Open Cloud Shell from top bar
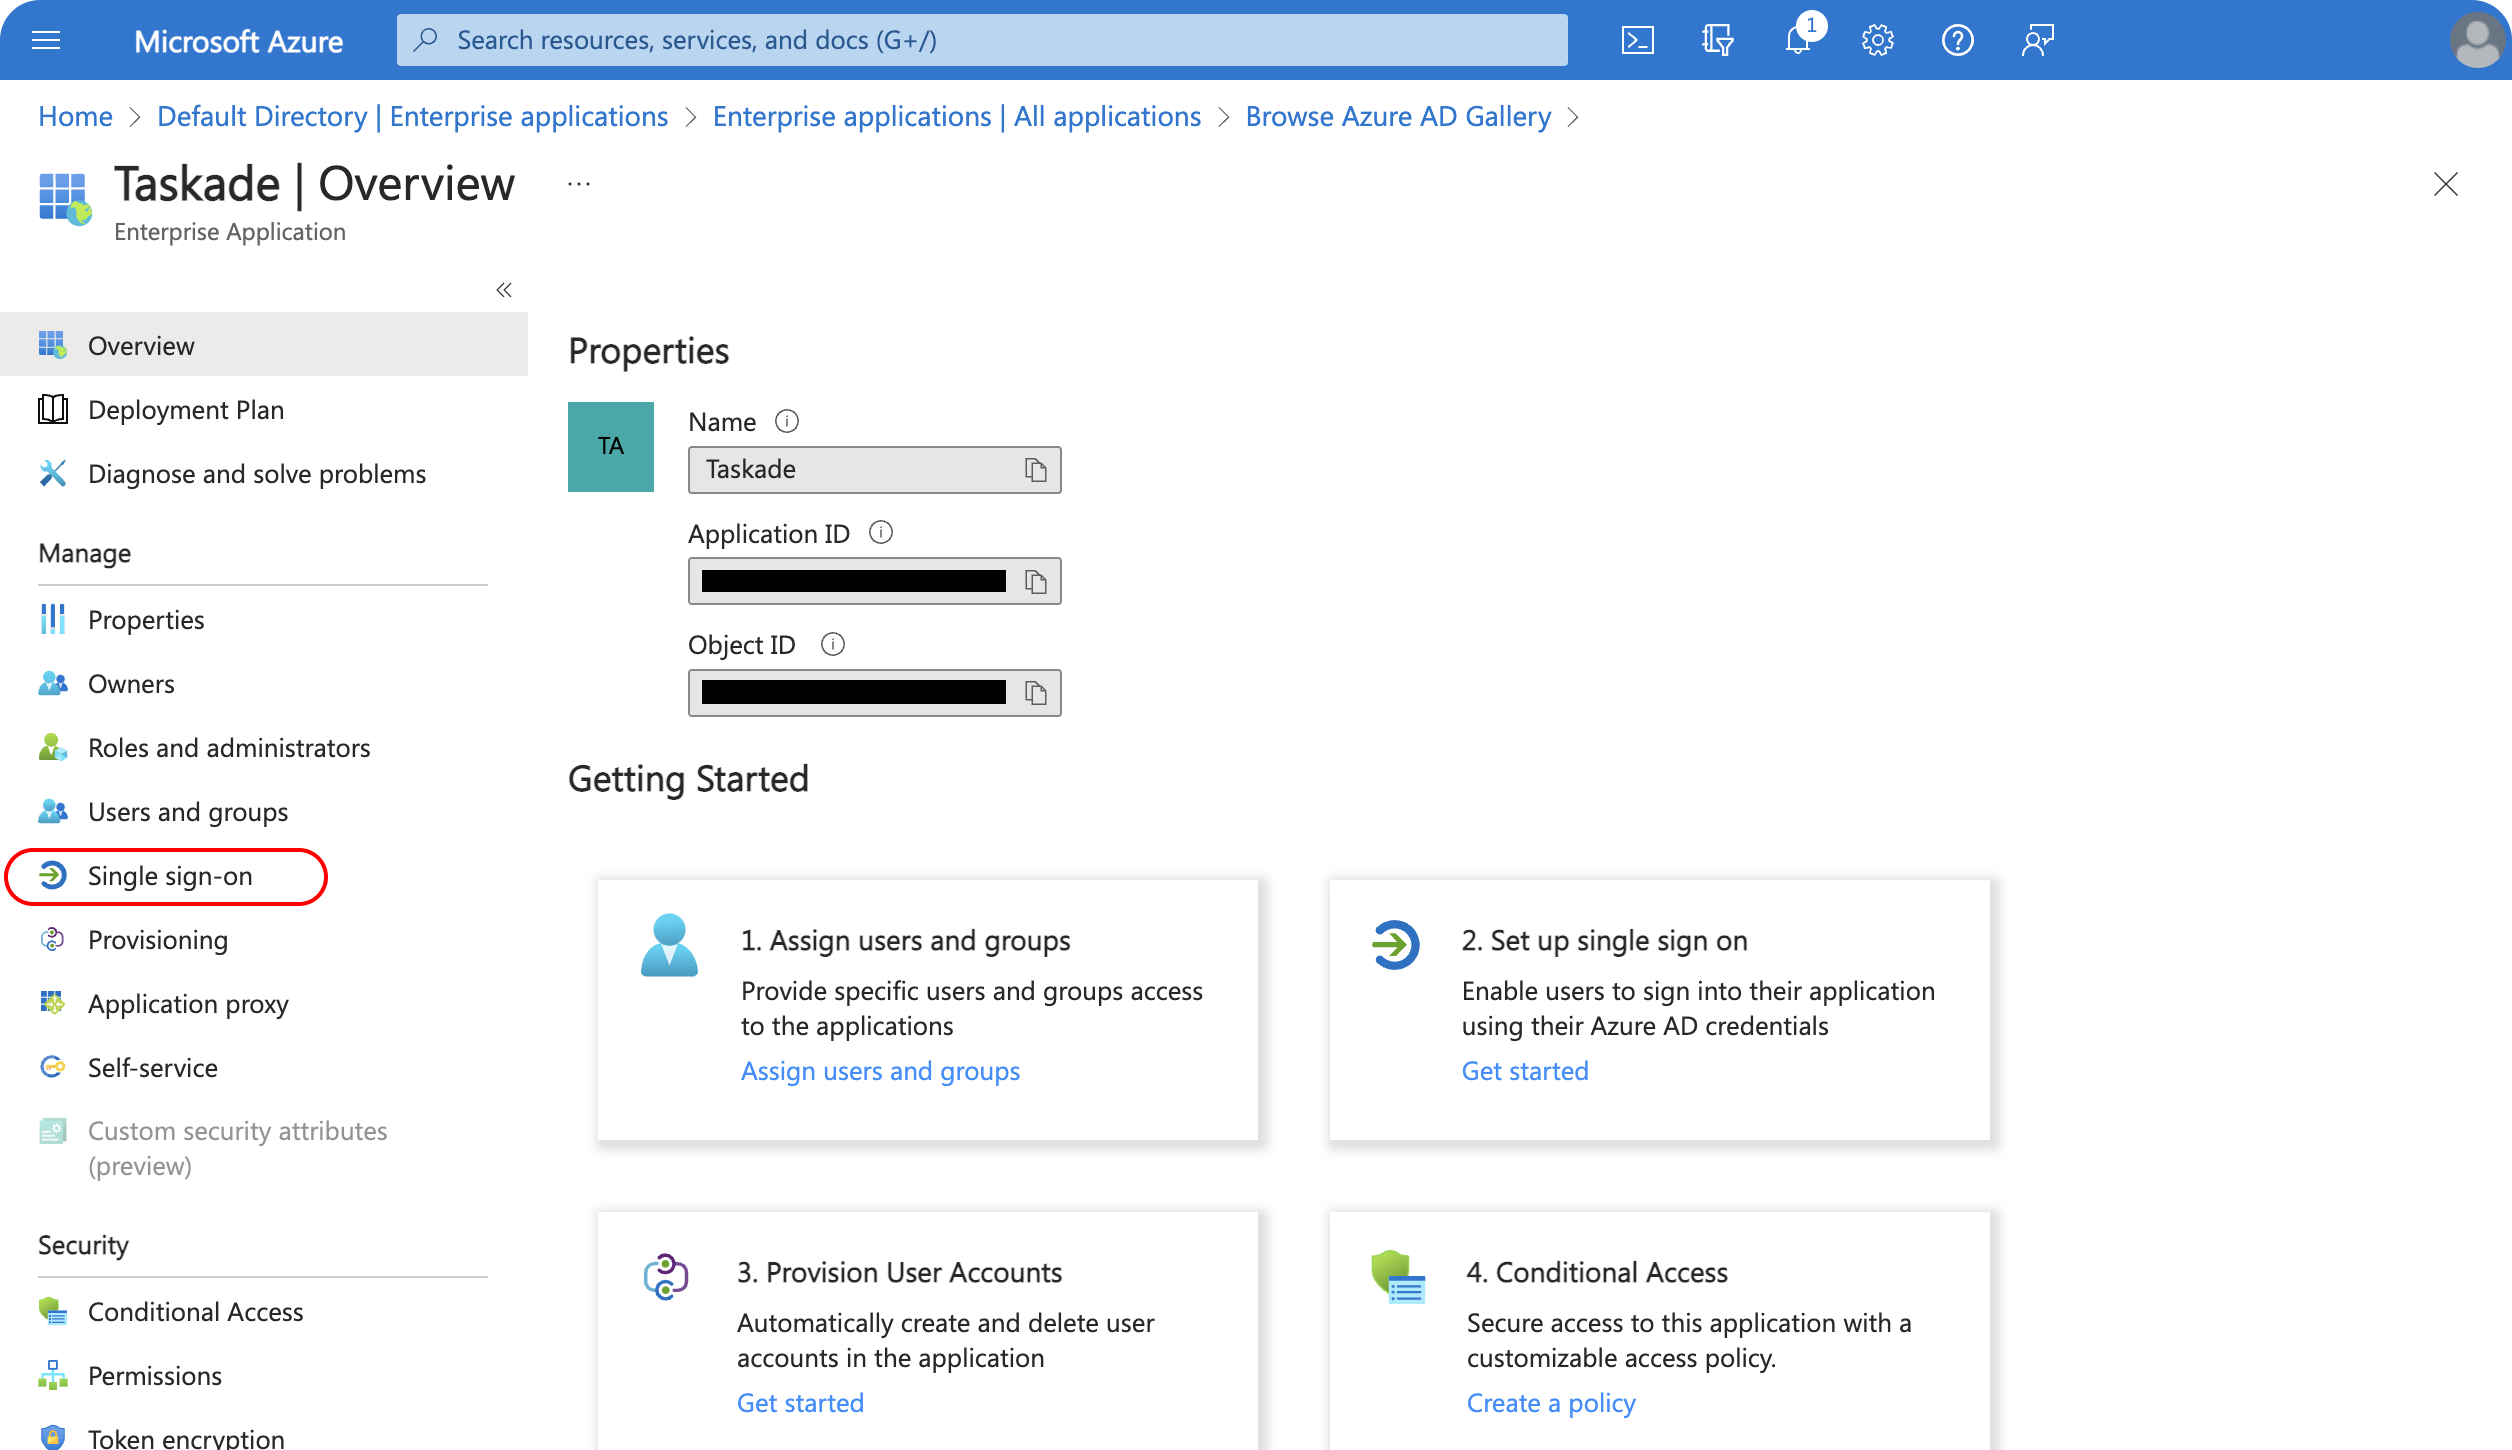2512x1450 pixels. [1637, 40]
